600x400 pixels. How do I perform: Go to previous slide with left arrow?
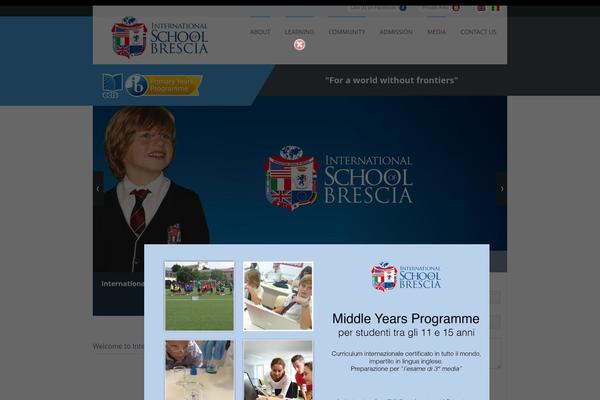tap(98, 189)
